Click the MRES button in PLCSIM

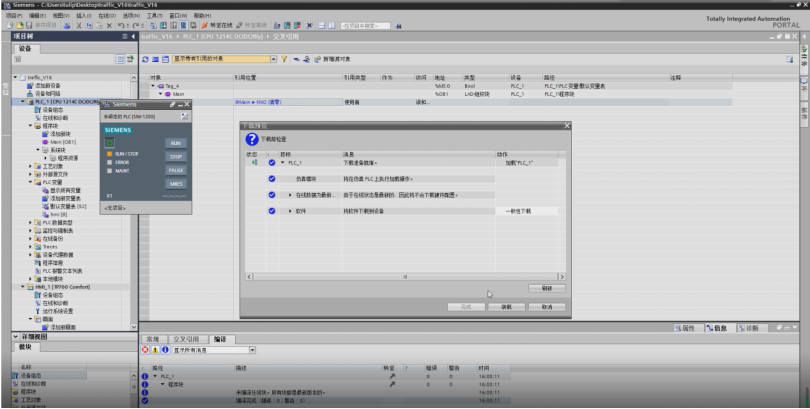[176, 184]
